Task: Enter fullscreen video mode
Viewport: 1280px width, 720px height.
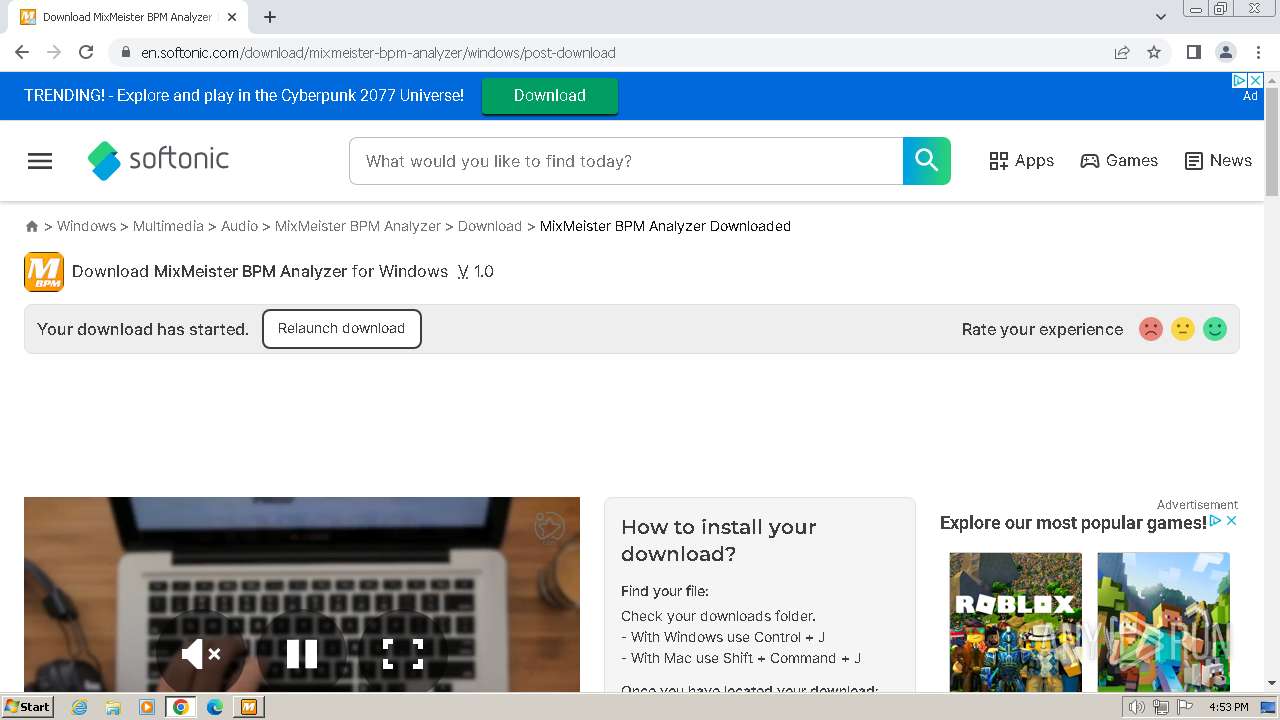Action: click(x=403, y=654)
